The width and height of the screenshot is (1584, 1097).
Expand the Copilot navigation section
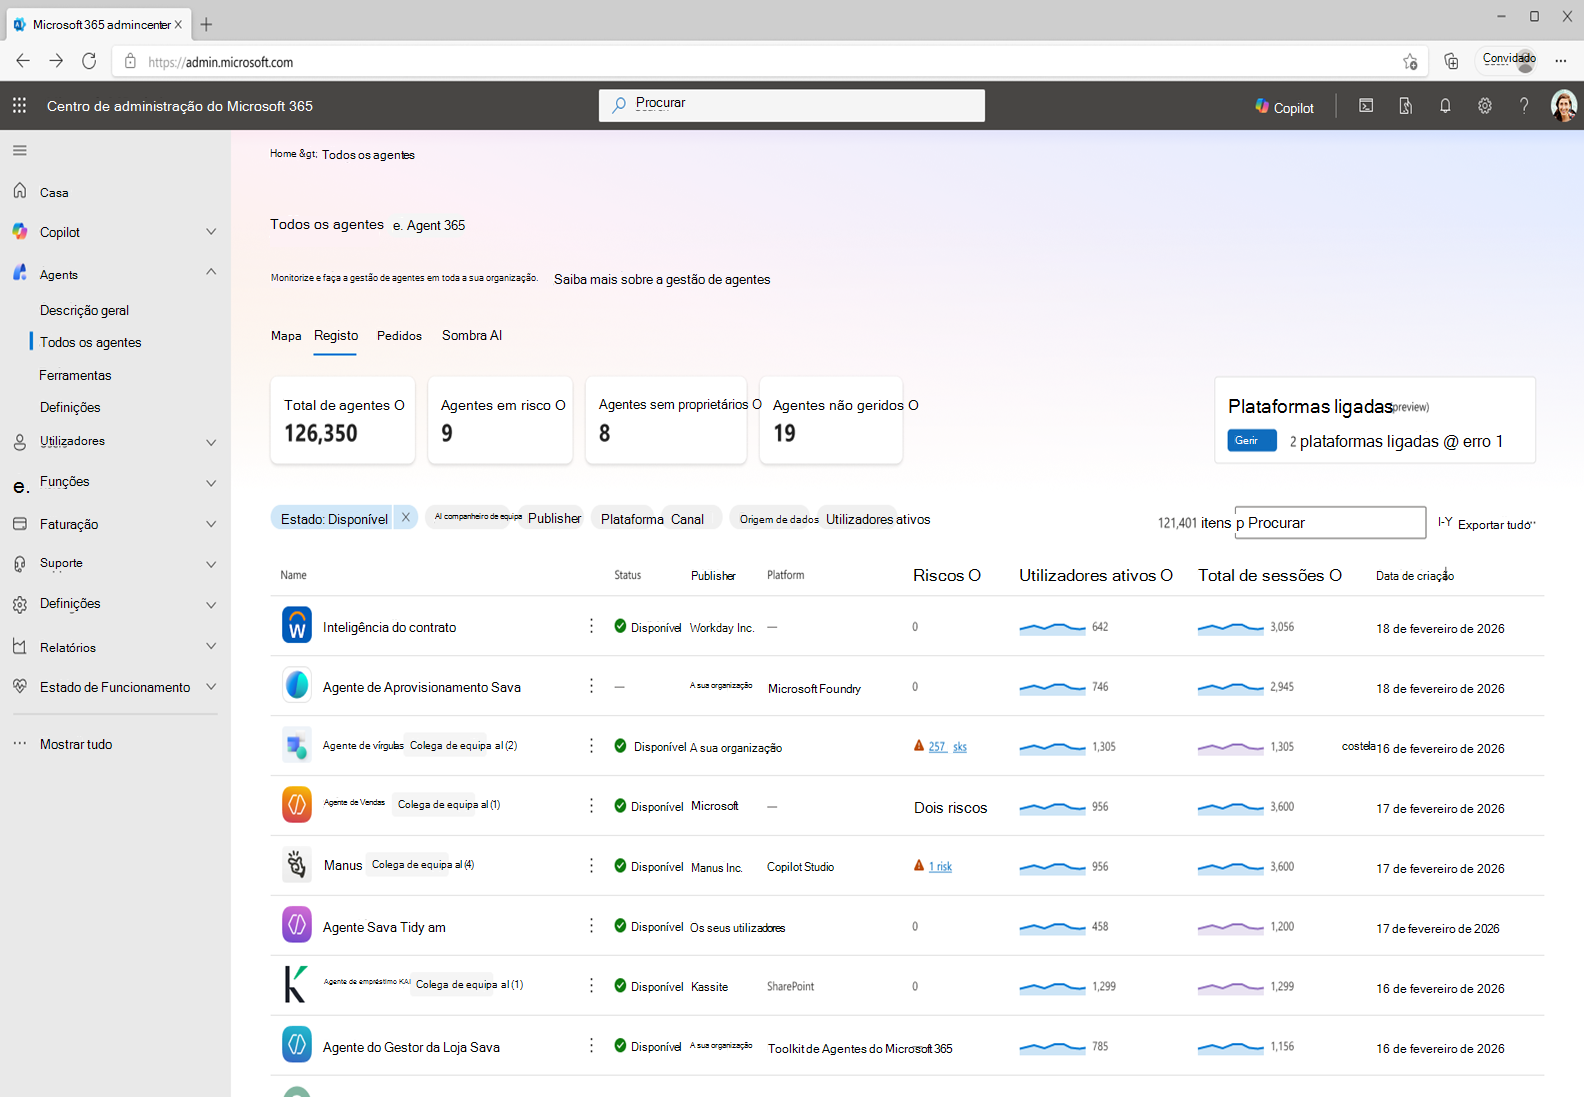(x=211, y=232)
